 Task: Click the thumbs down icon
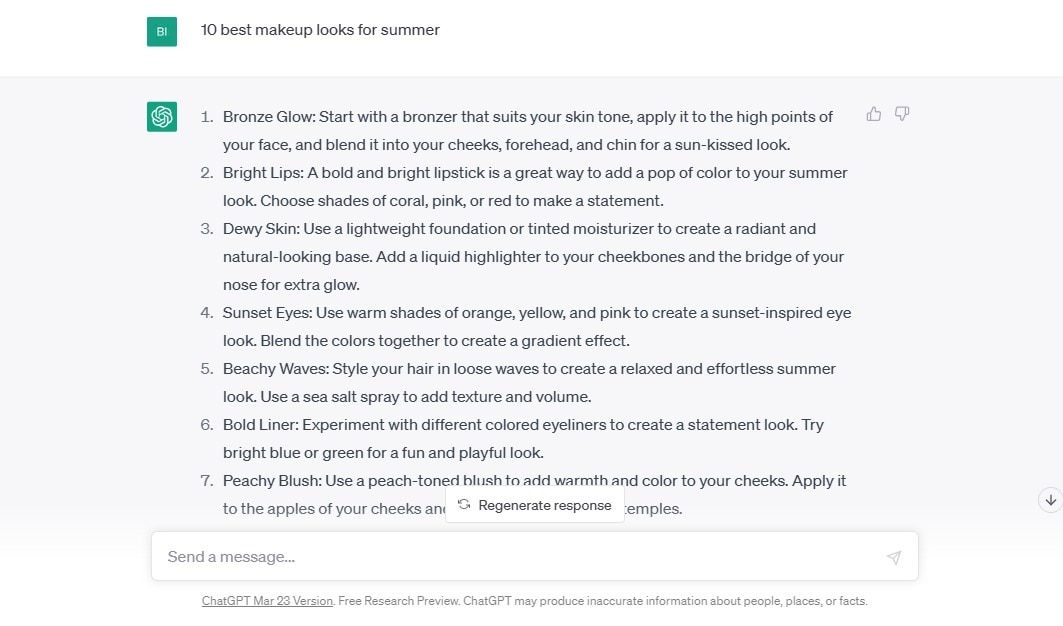click(x=902, y=114)
